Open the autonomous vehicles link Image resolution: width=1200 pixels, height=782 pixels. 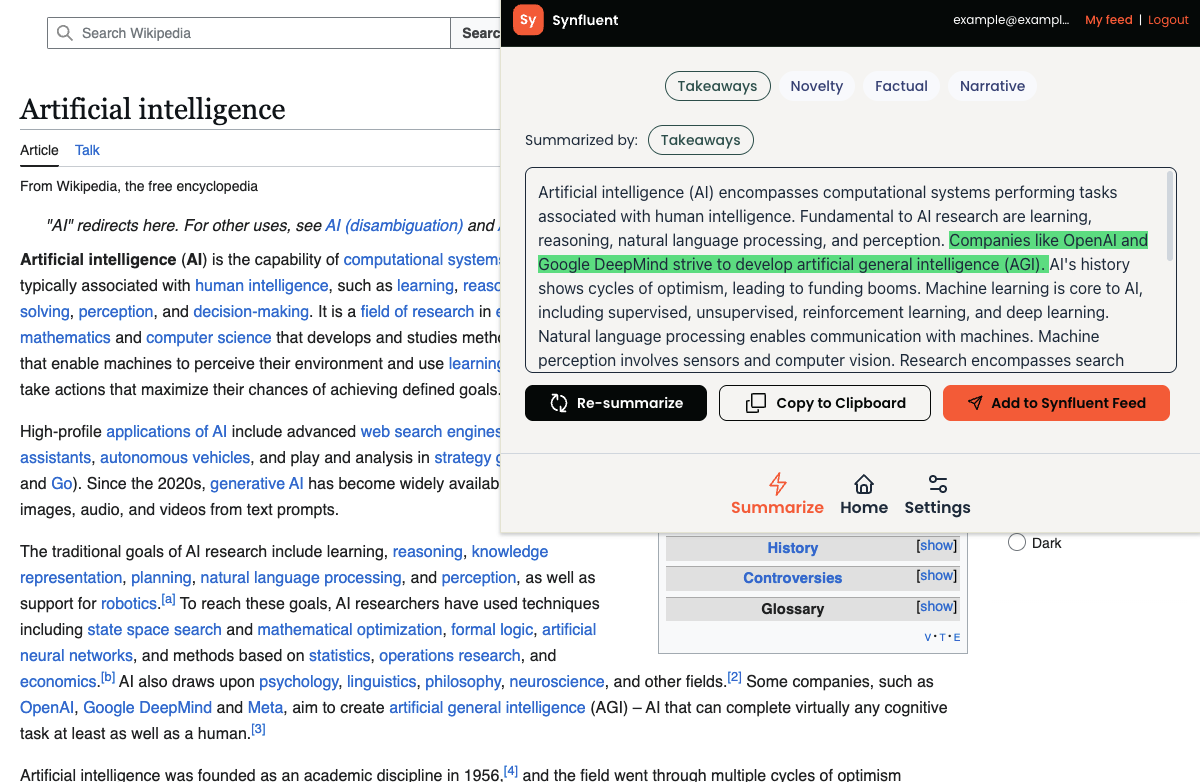[x=175, y=457]
